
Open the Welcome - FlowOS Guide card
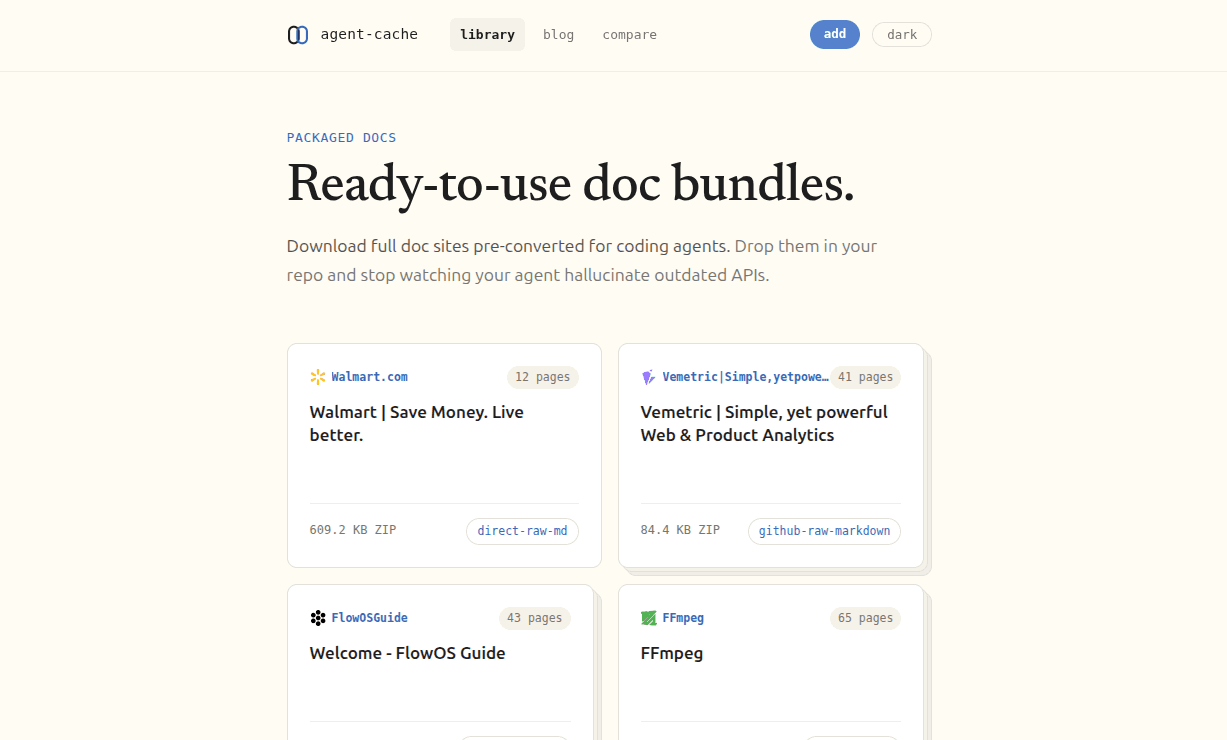pos(440,662)
